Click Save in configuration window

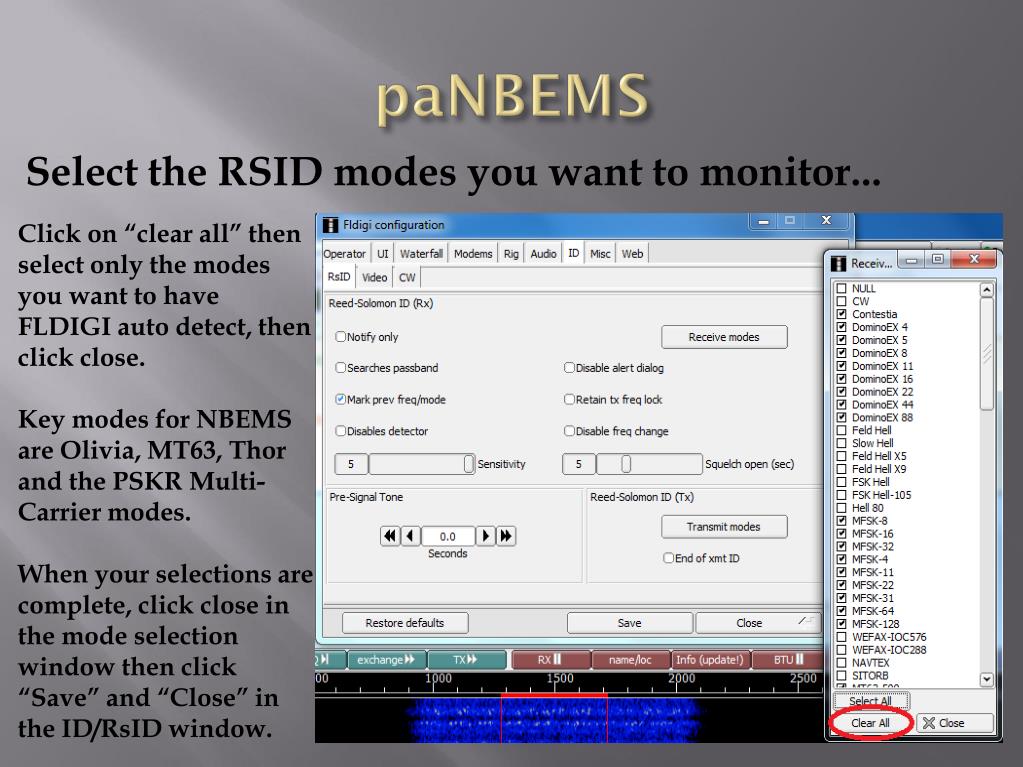[x=630, y=623]
